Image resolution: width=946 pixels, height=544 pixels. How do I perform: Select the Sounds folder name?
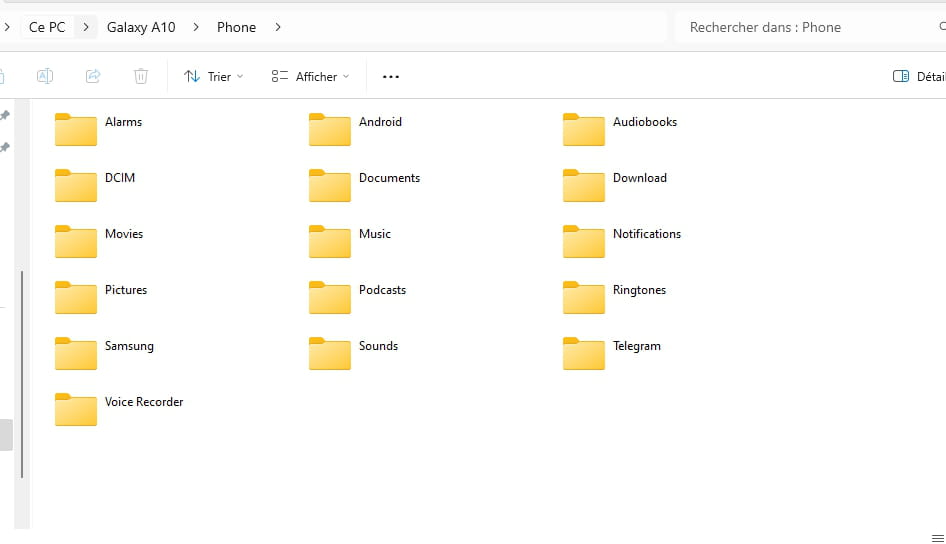tap(378, 346)
